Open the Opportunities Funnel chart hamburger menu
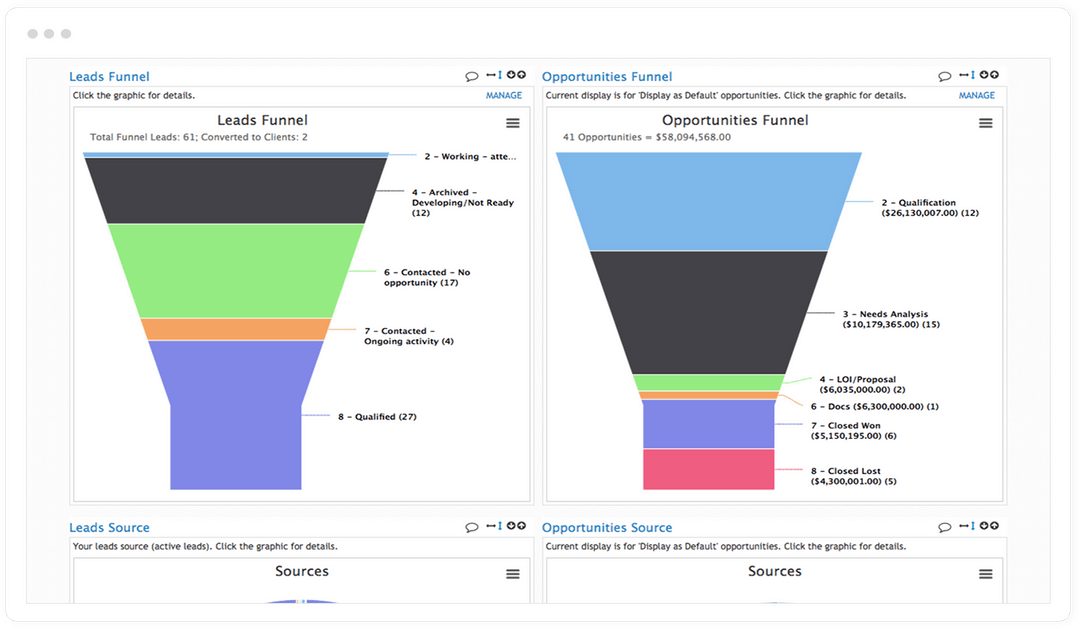Viewport: 1080px width, 629px height. [x=986, y=123]
